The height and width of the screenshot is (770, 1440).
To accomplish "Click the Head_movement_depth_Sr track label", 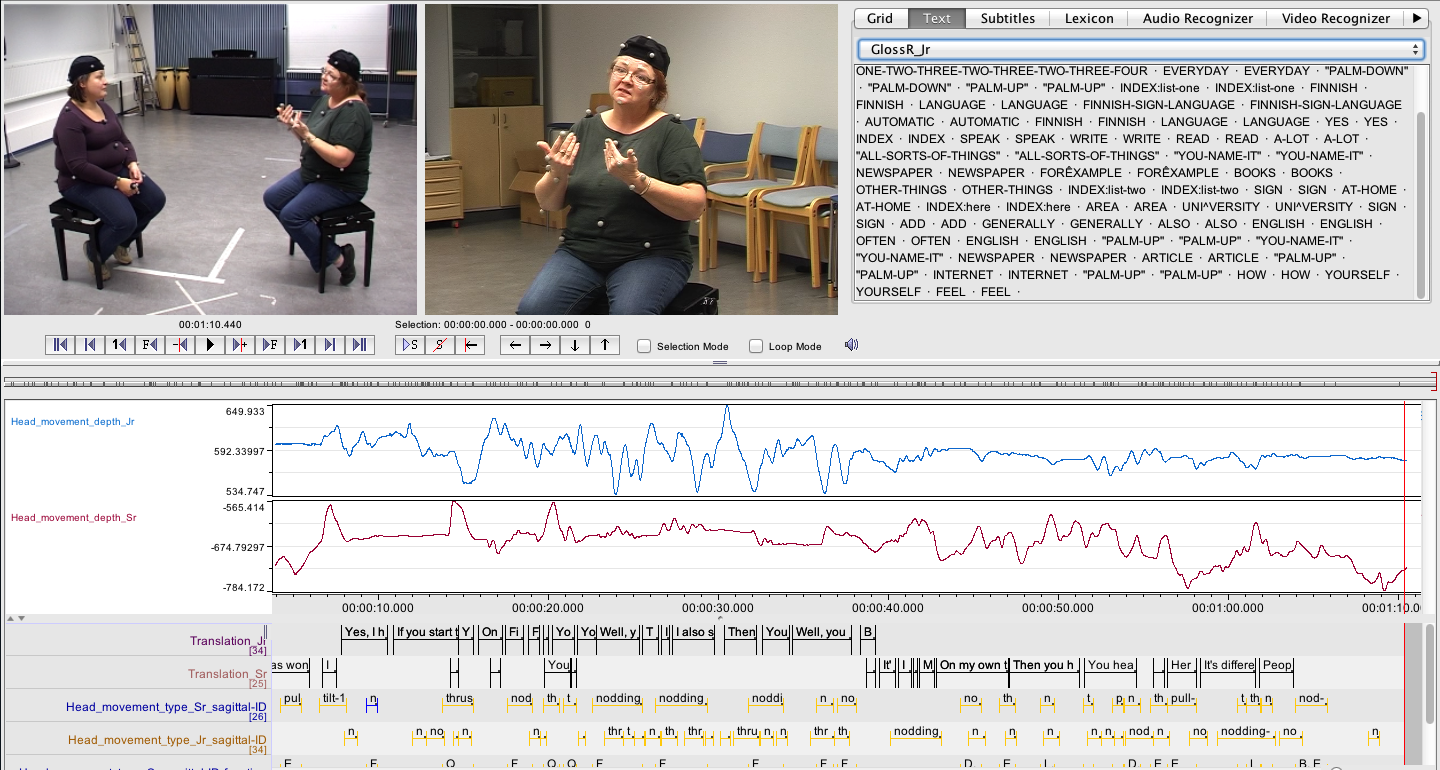I will (x=74, y=518).
